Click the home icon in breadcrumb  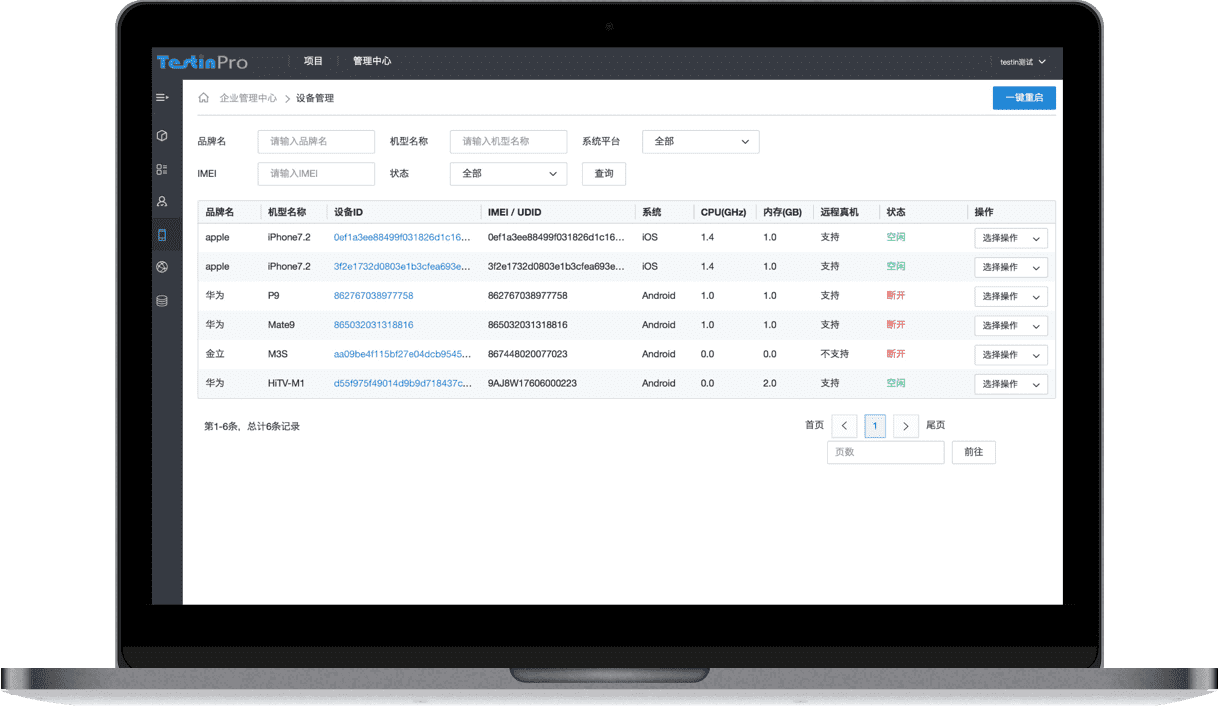click(x=204, y=98)
